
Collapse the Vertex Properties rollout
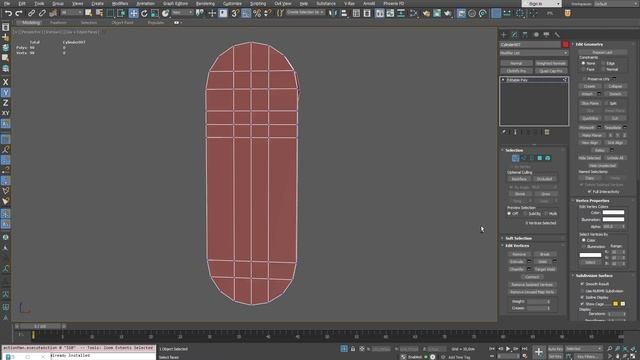[593, 200]
